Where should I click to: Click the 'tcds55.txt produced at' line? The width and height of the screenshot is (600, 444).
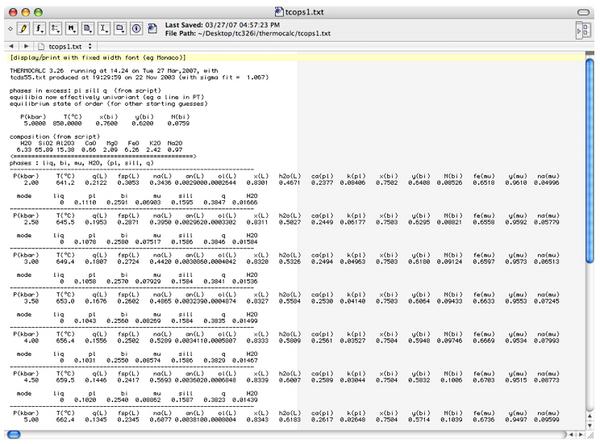coord(139,77)
